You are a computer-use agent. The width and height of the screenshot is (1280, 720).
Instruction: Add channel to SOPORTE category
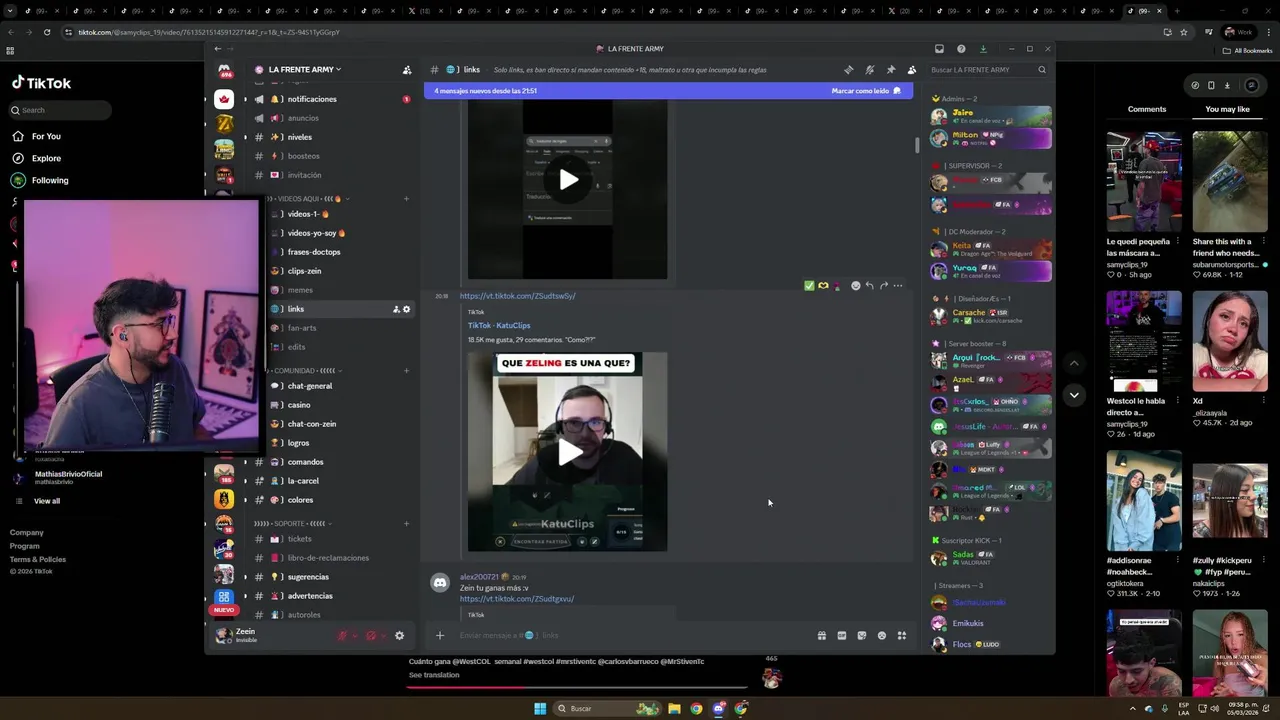point(406,523)
